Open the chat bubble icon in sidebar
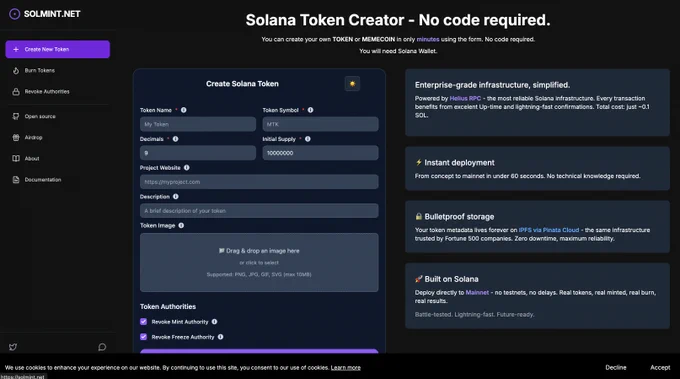Image resolution: width=680 pixels, height=379 pixels. point(102,347)
